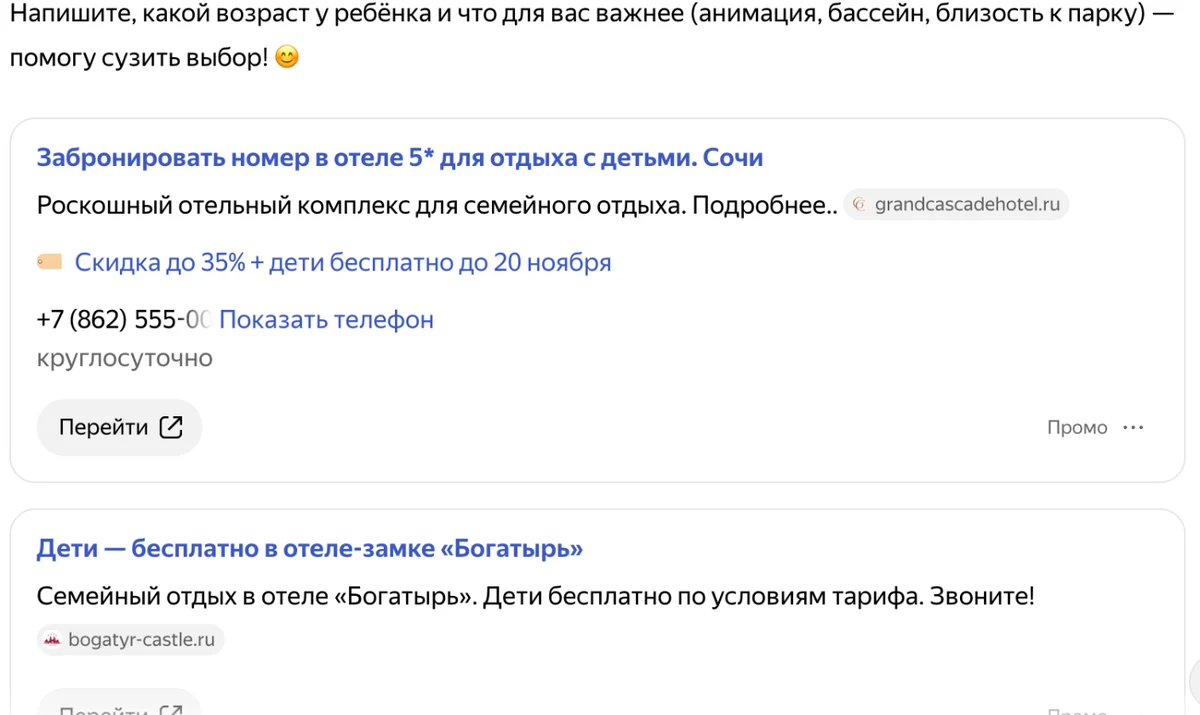Open the 'Дети — бесплатно в отеле-замке «Богатырь»' title
Image resolution: width=1200 pixels, height=715 pixels.
tap(310, 549)
